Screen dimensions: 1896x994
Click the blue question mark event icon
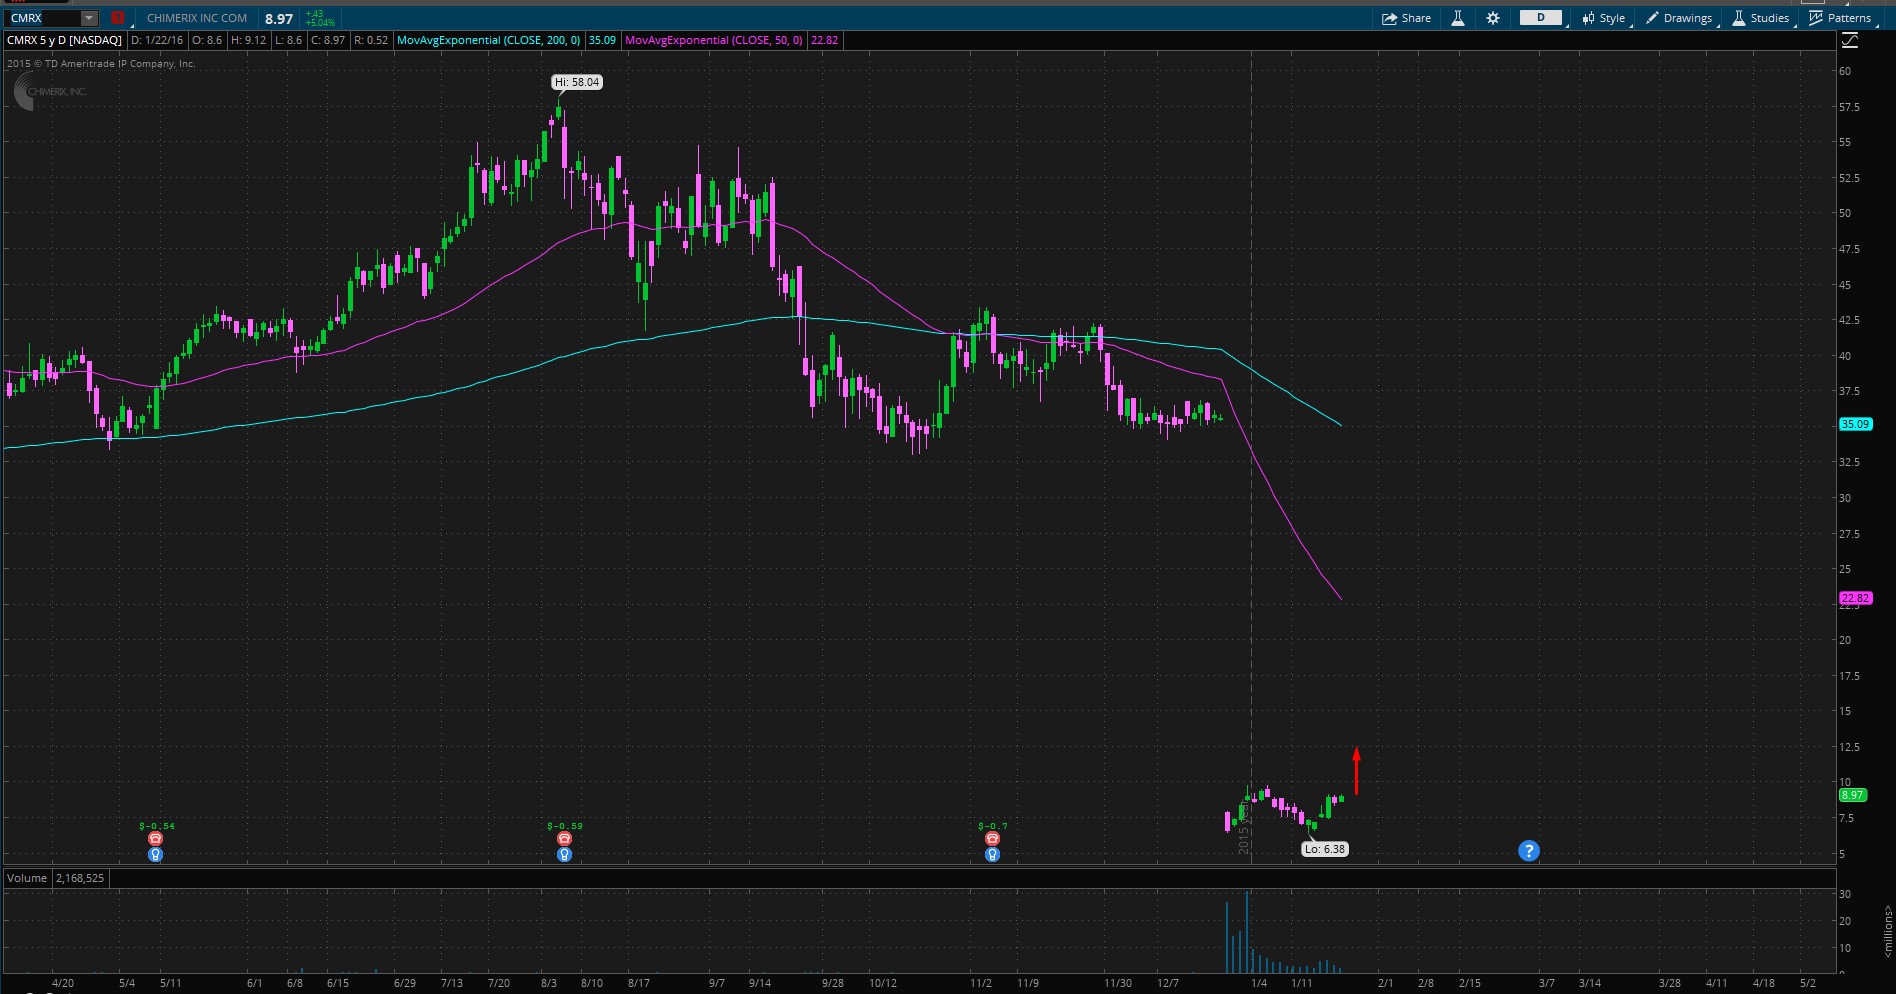(1528, 851)
